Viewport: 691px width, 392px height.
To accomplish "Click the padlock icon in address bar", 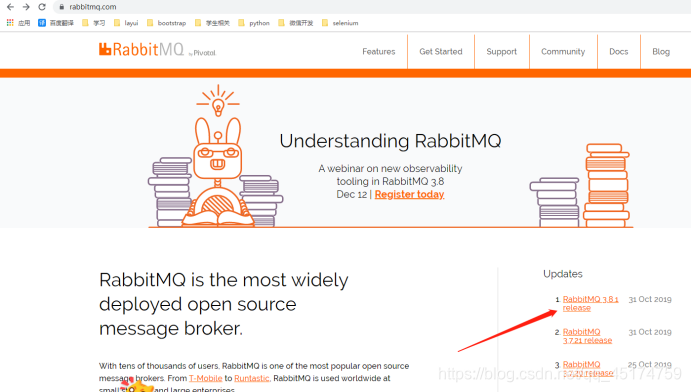I will 62,7.
